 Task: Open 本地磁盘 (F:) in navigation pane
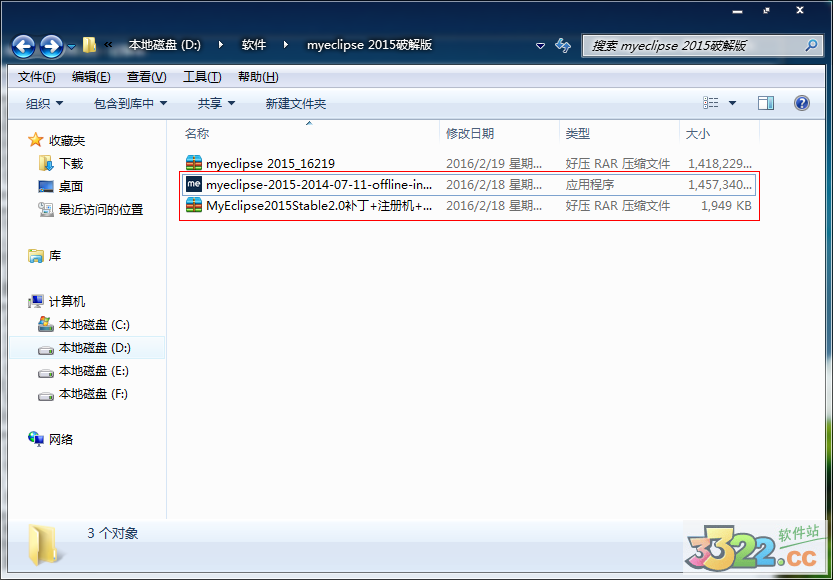click(94, 394)
